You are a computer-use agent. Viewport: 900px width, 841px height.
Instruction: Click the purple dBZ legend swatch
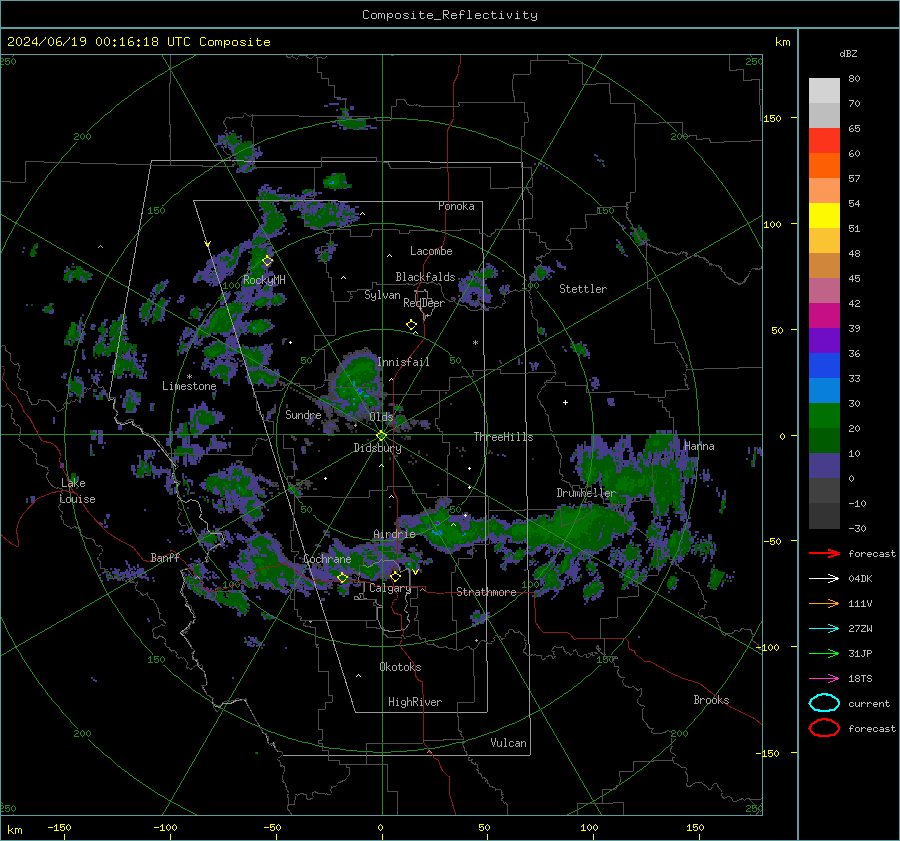[x=824, y=340]
